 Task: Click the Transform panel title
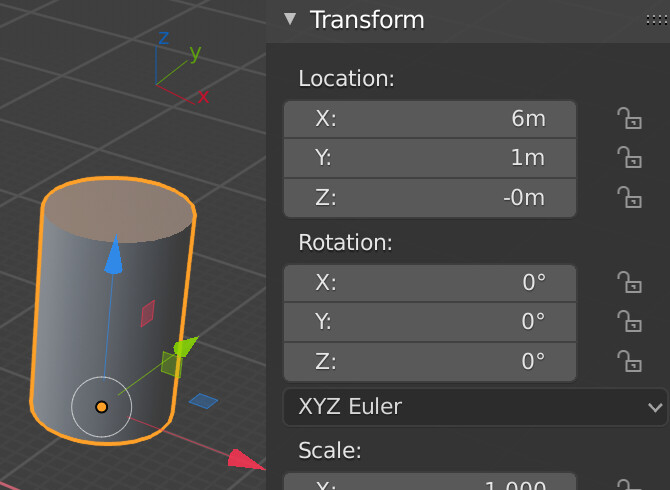(367, 20)
